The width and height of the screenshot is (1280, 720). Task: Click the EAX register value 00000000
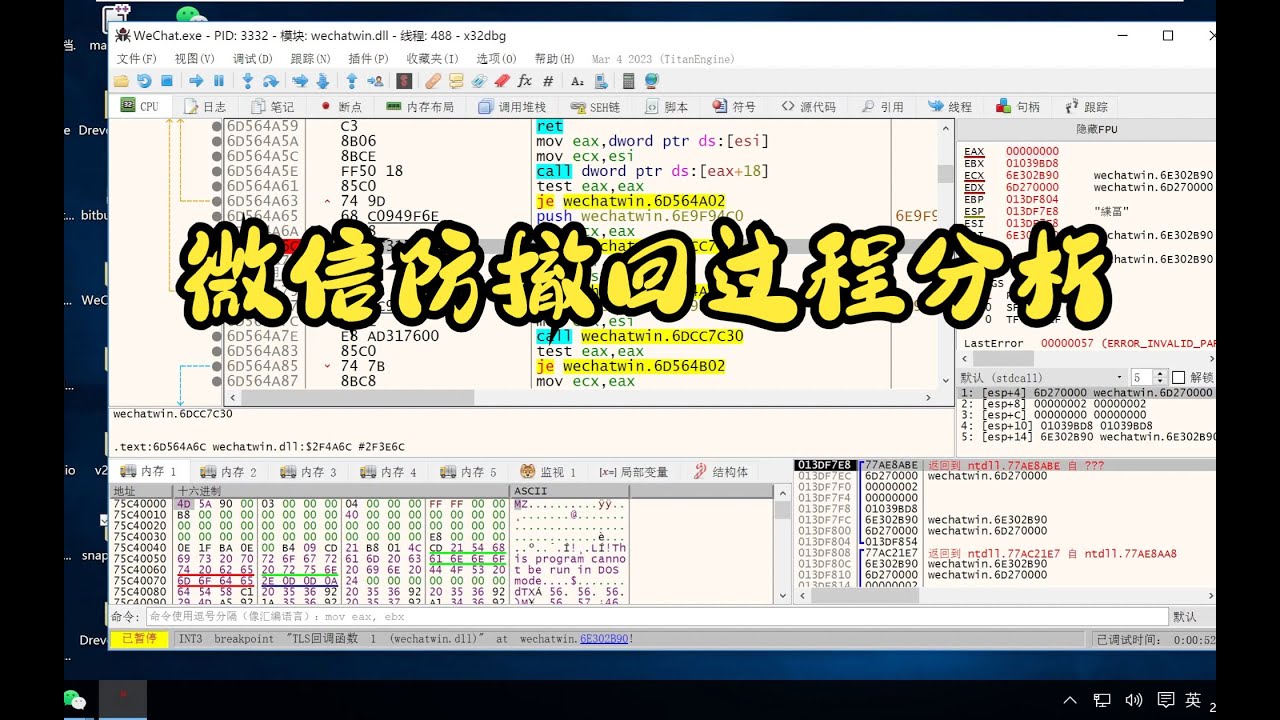[x=1033, y=151]
